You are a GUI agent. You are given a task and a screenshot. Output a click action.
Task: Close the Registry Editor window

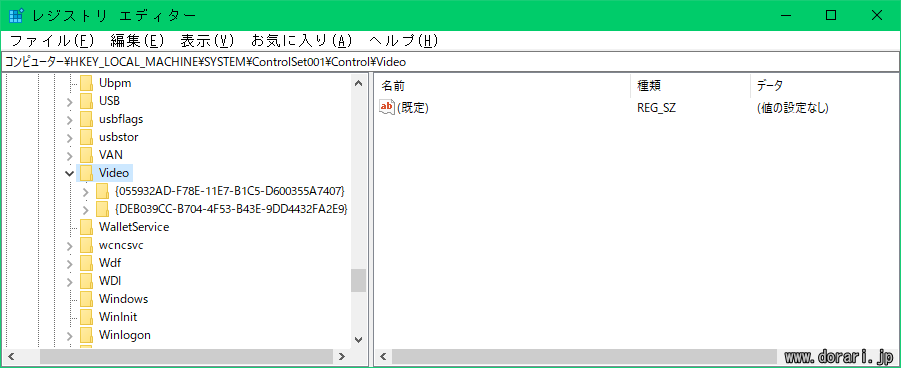point(877,16)
